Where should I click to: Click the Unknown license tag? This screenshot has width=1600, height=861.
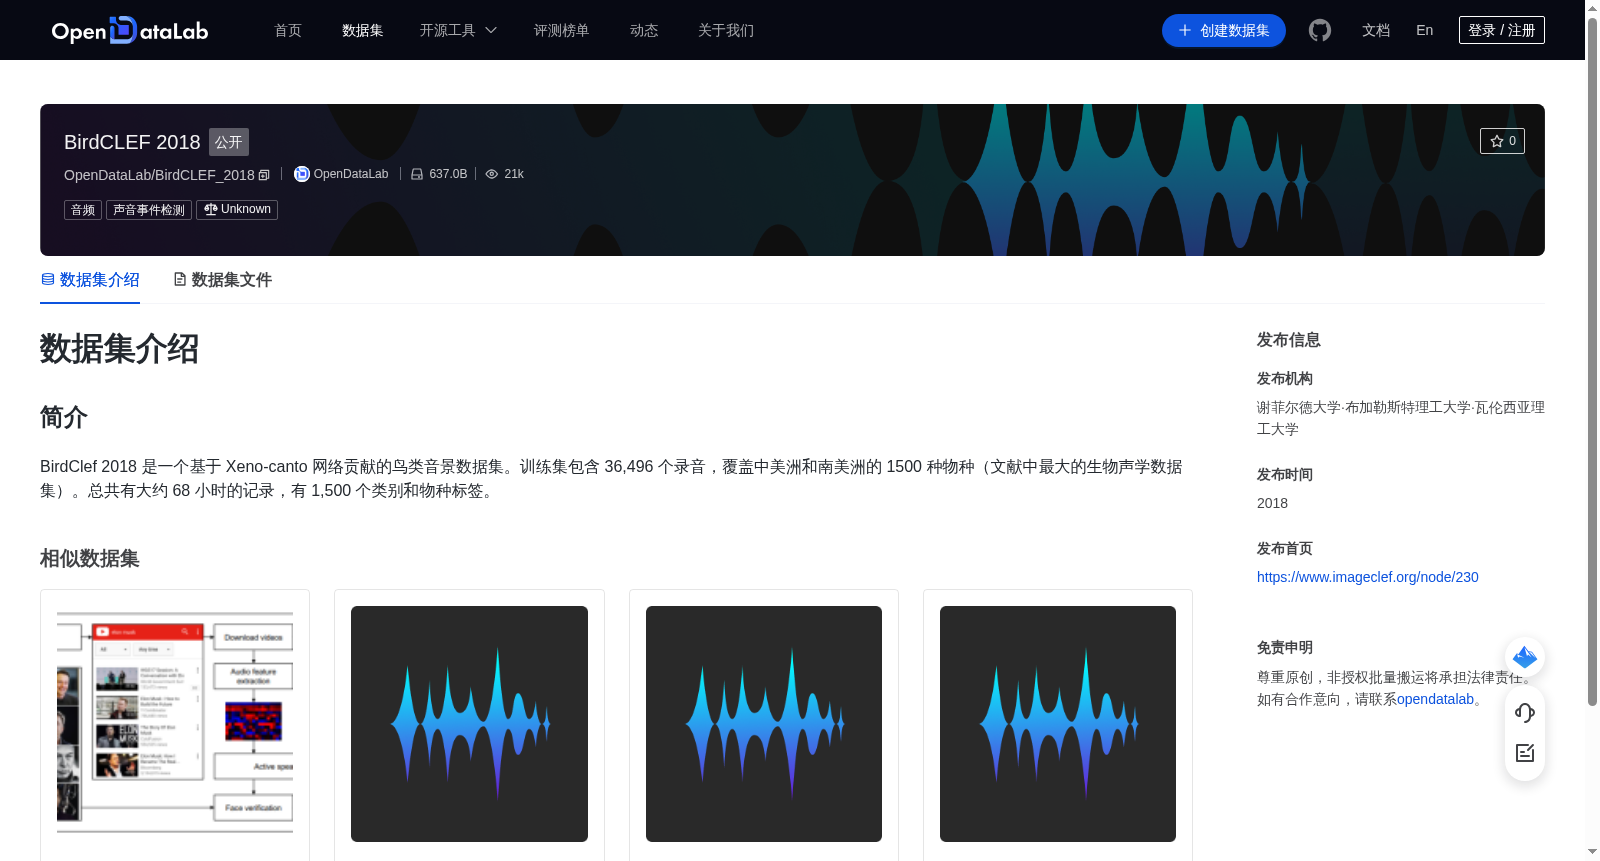pos(237,210)
